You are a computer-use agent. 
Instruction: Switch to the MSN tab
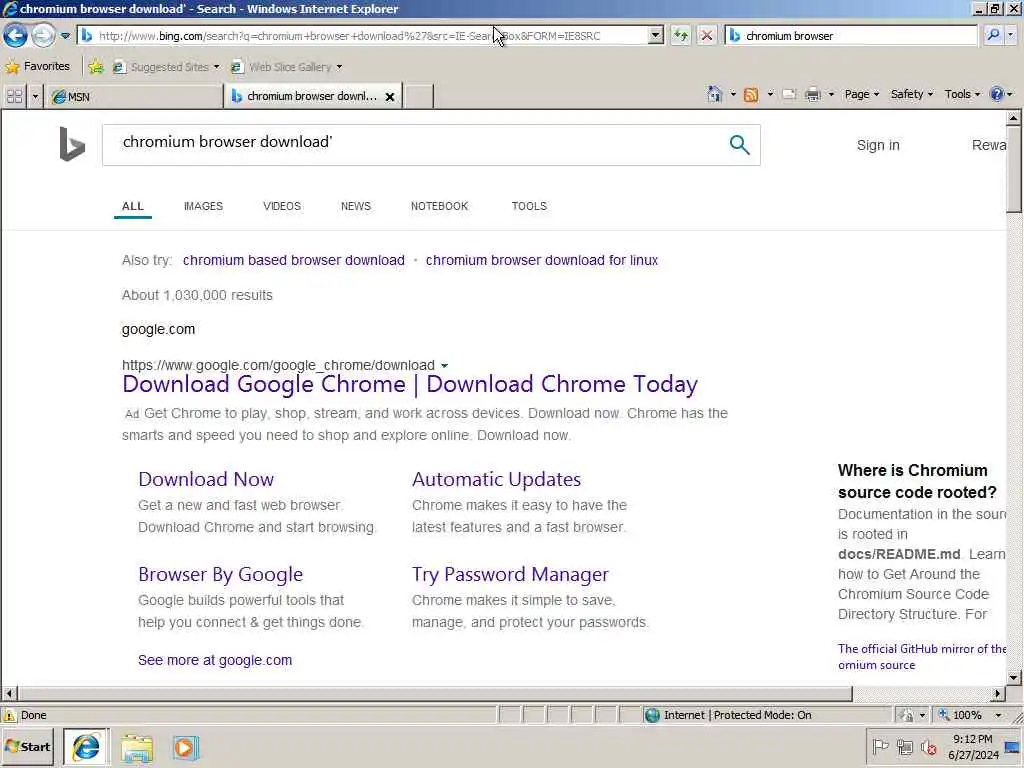pos(134,97)
